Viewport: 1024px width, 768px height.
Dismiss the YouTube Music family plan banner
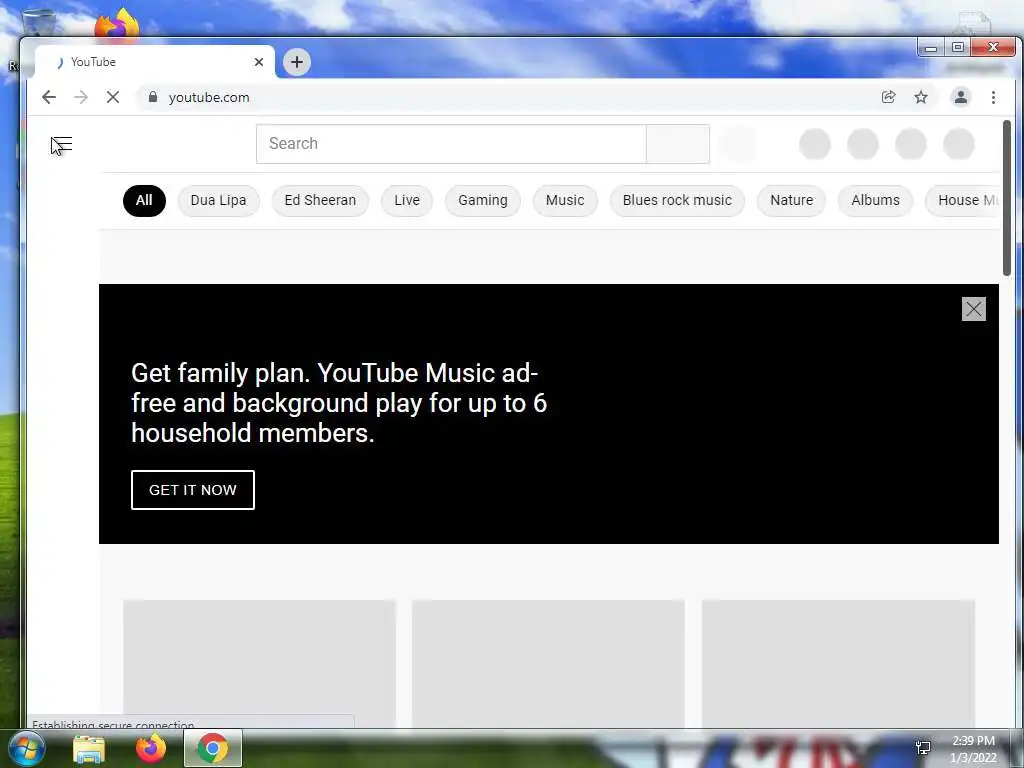pos(974,309)
